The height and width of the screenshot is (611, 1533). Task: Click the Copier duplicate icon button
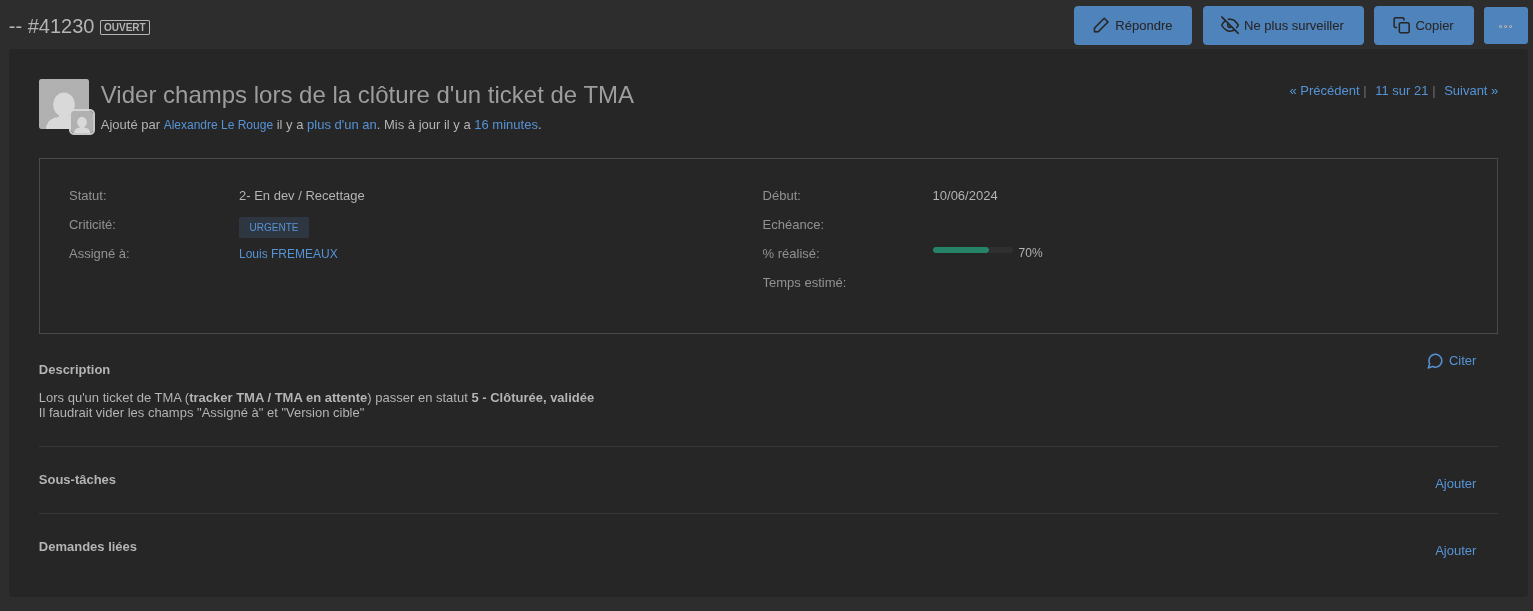[1401, 25]
